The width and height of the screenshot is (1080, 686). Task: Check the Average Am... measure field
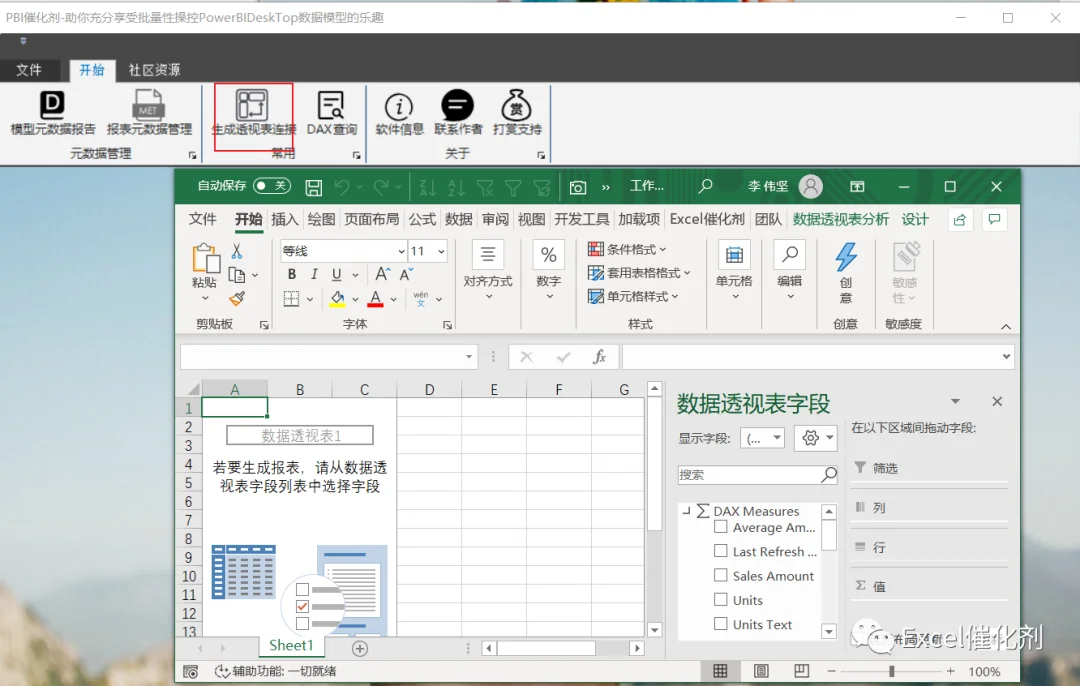720,527
